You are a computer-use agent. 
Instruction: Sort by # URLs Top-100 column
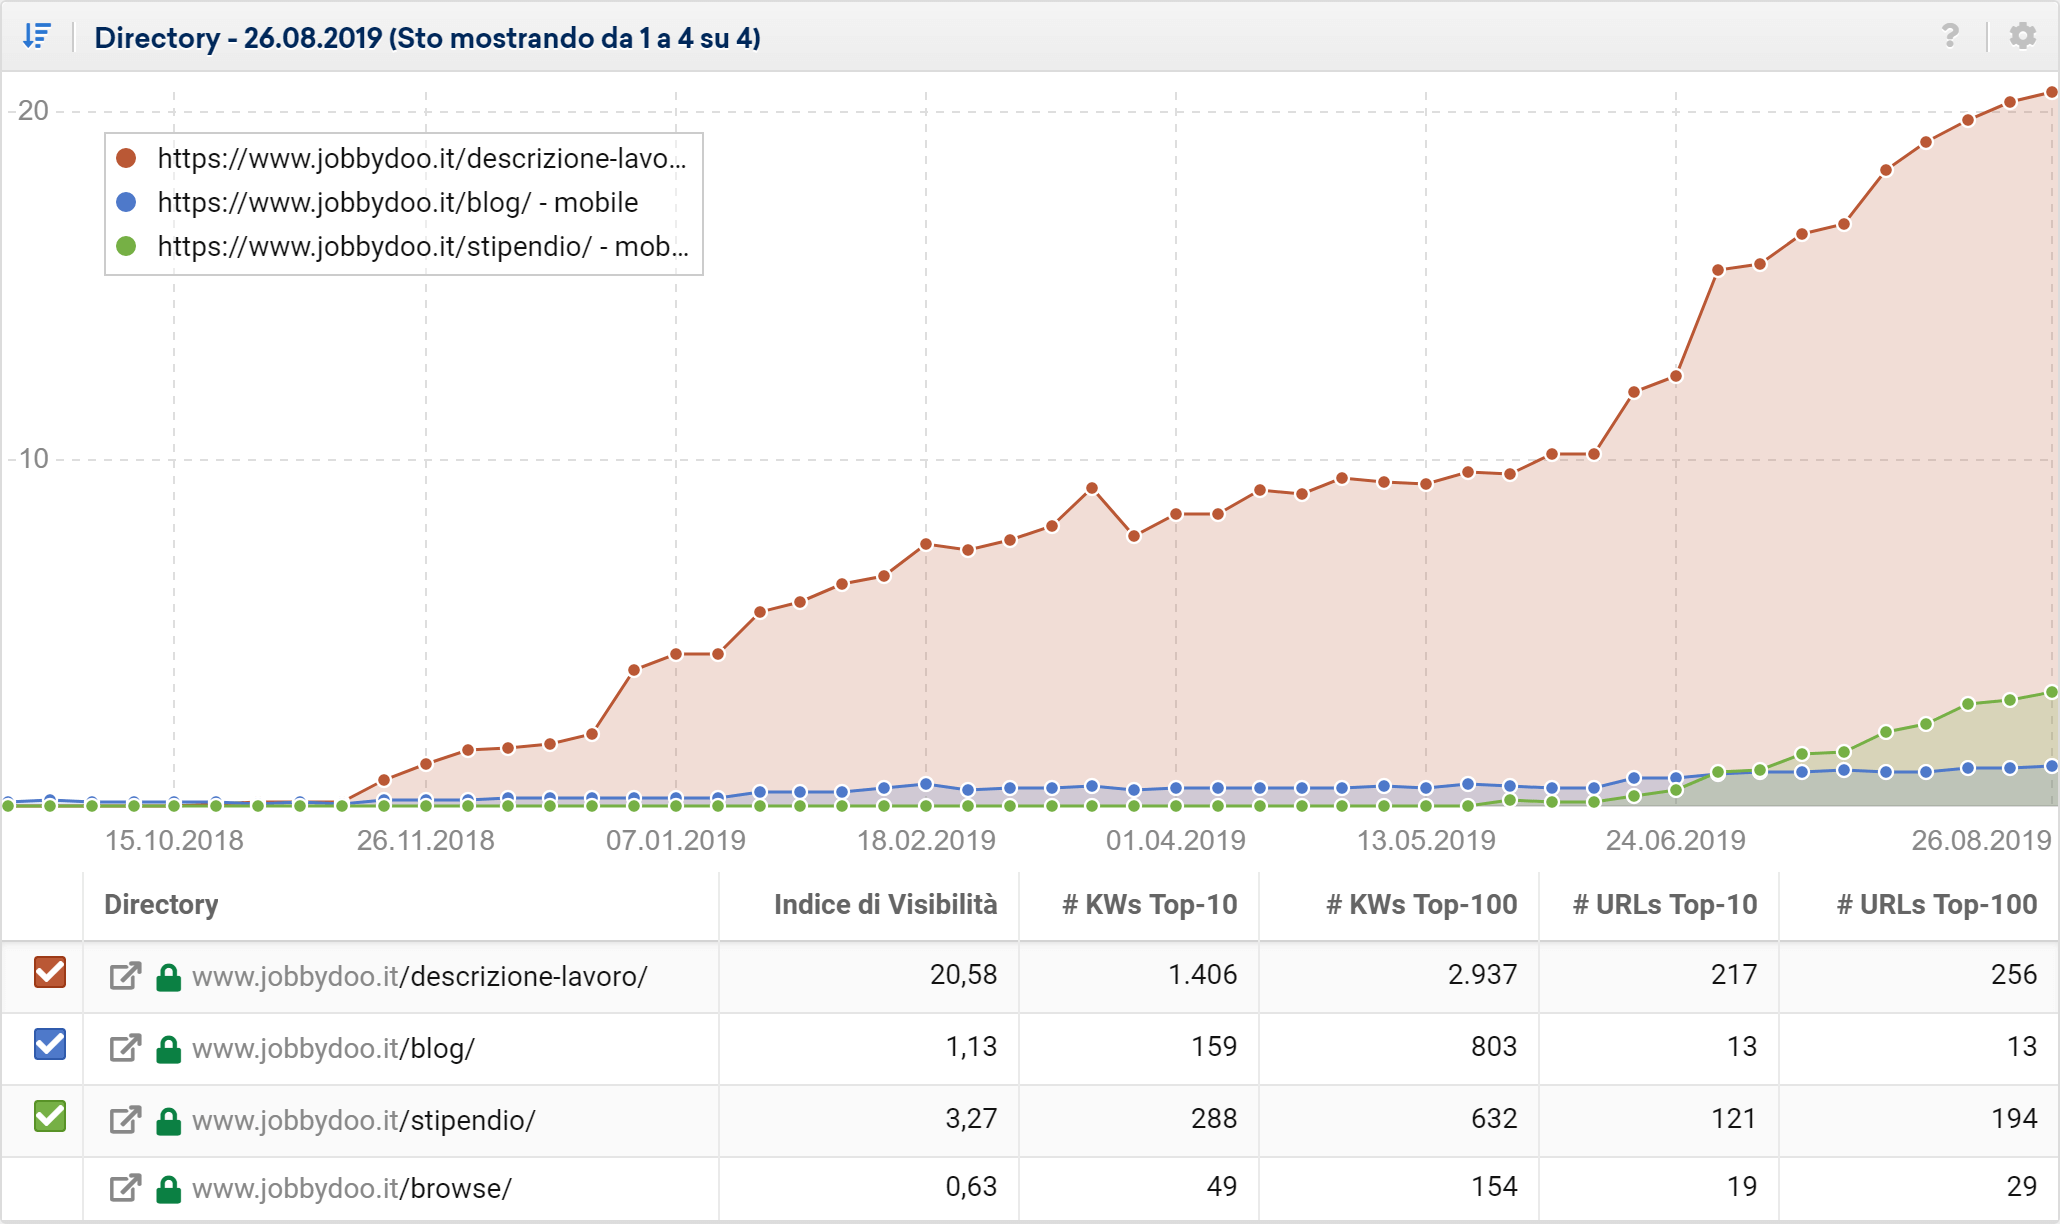[x=1937, y=904]
